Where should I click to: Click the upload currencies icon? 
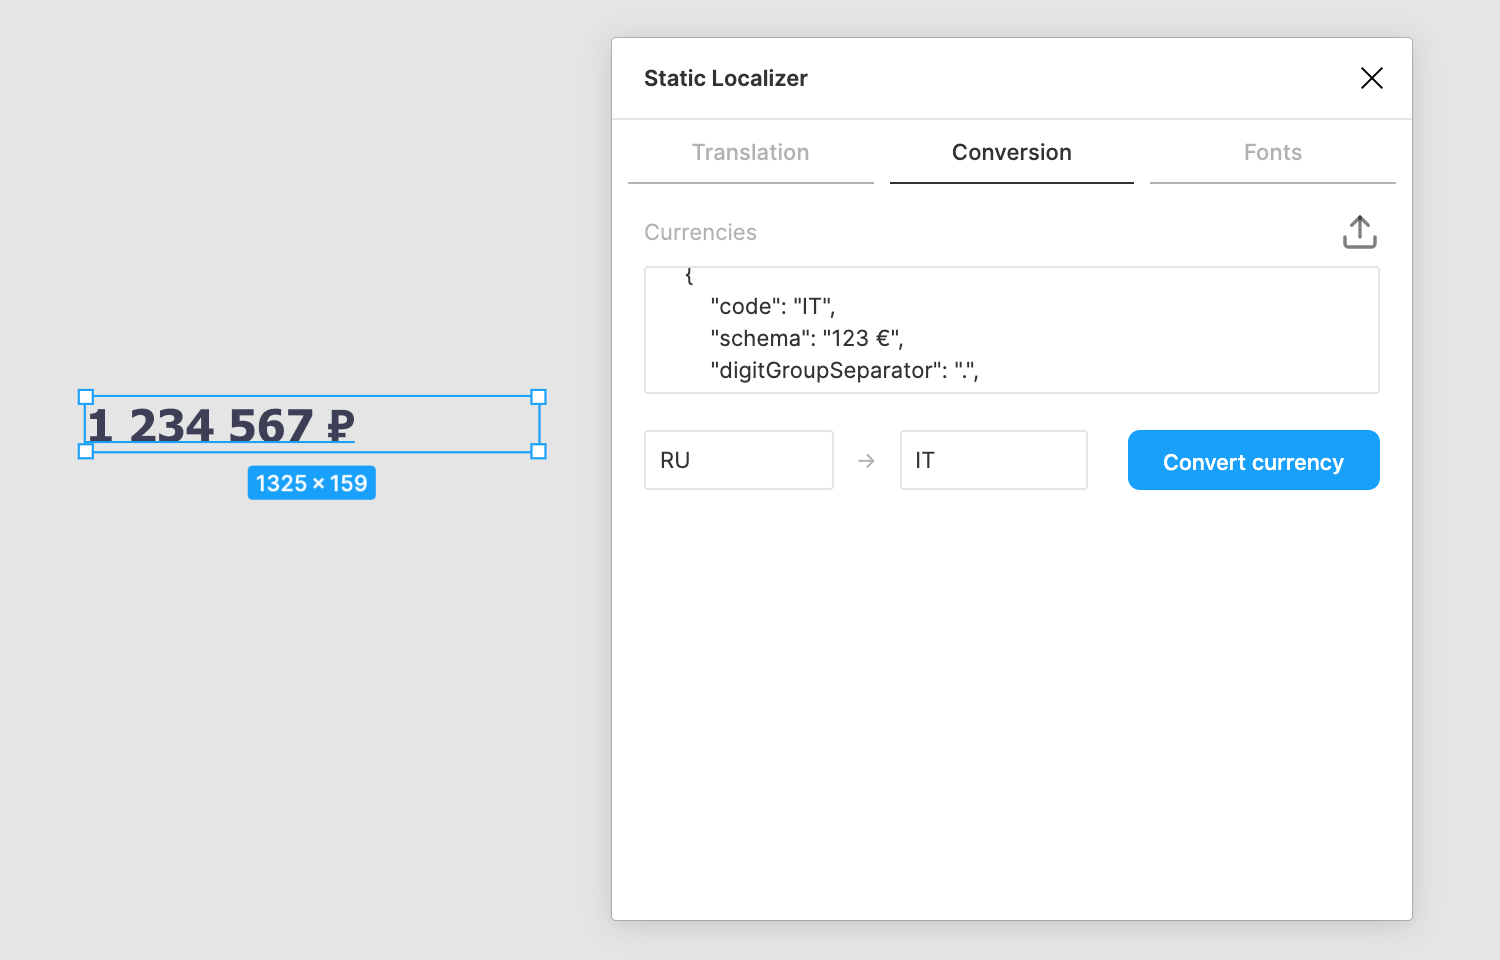coord(1359,232)
